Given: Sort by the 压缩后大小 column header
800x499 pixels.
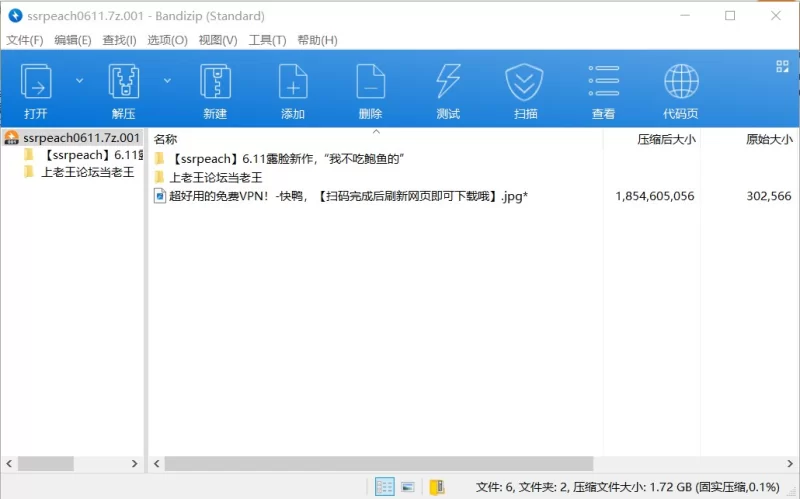Looking at the screenshot, I should (x=666, y=139).
